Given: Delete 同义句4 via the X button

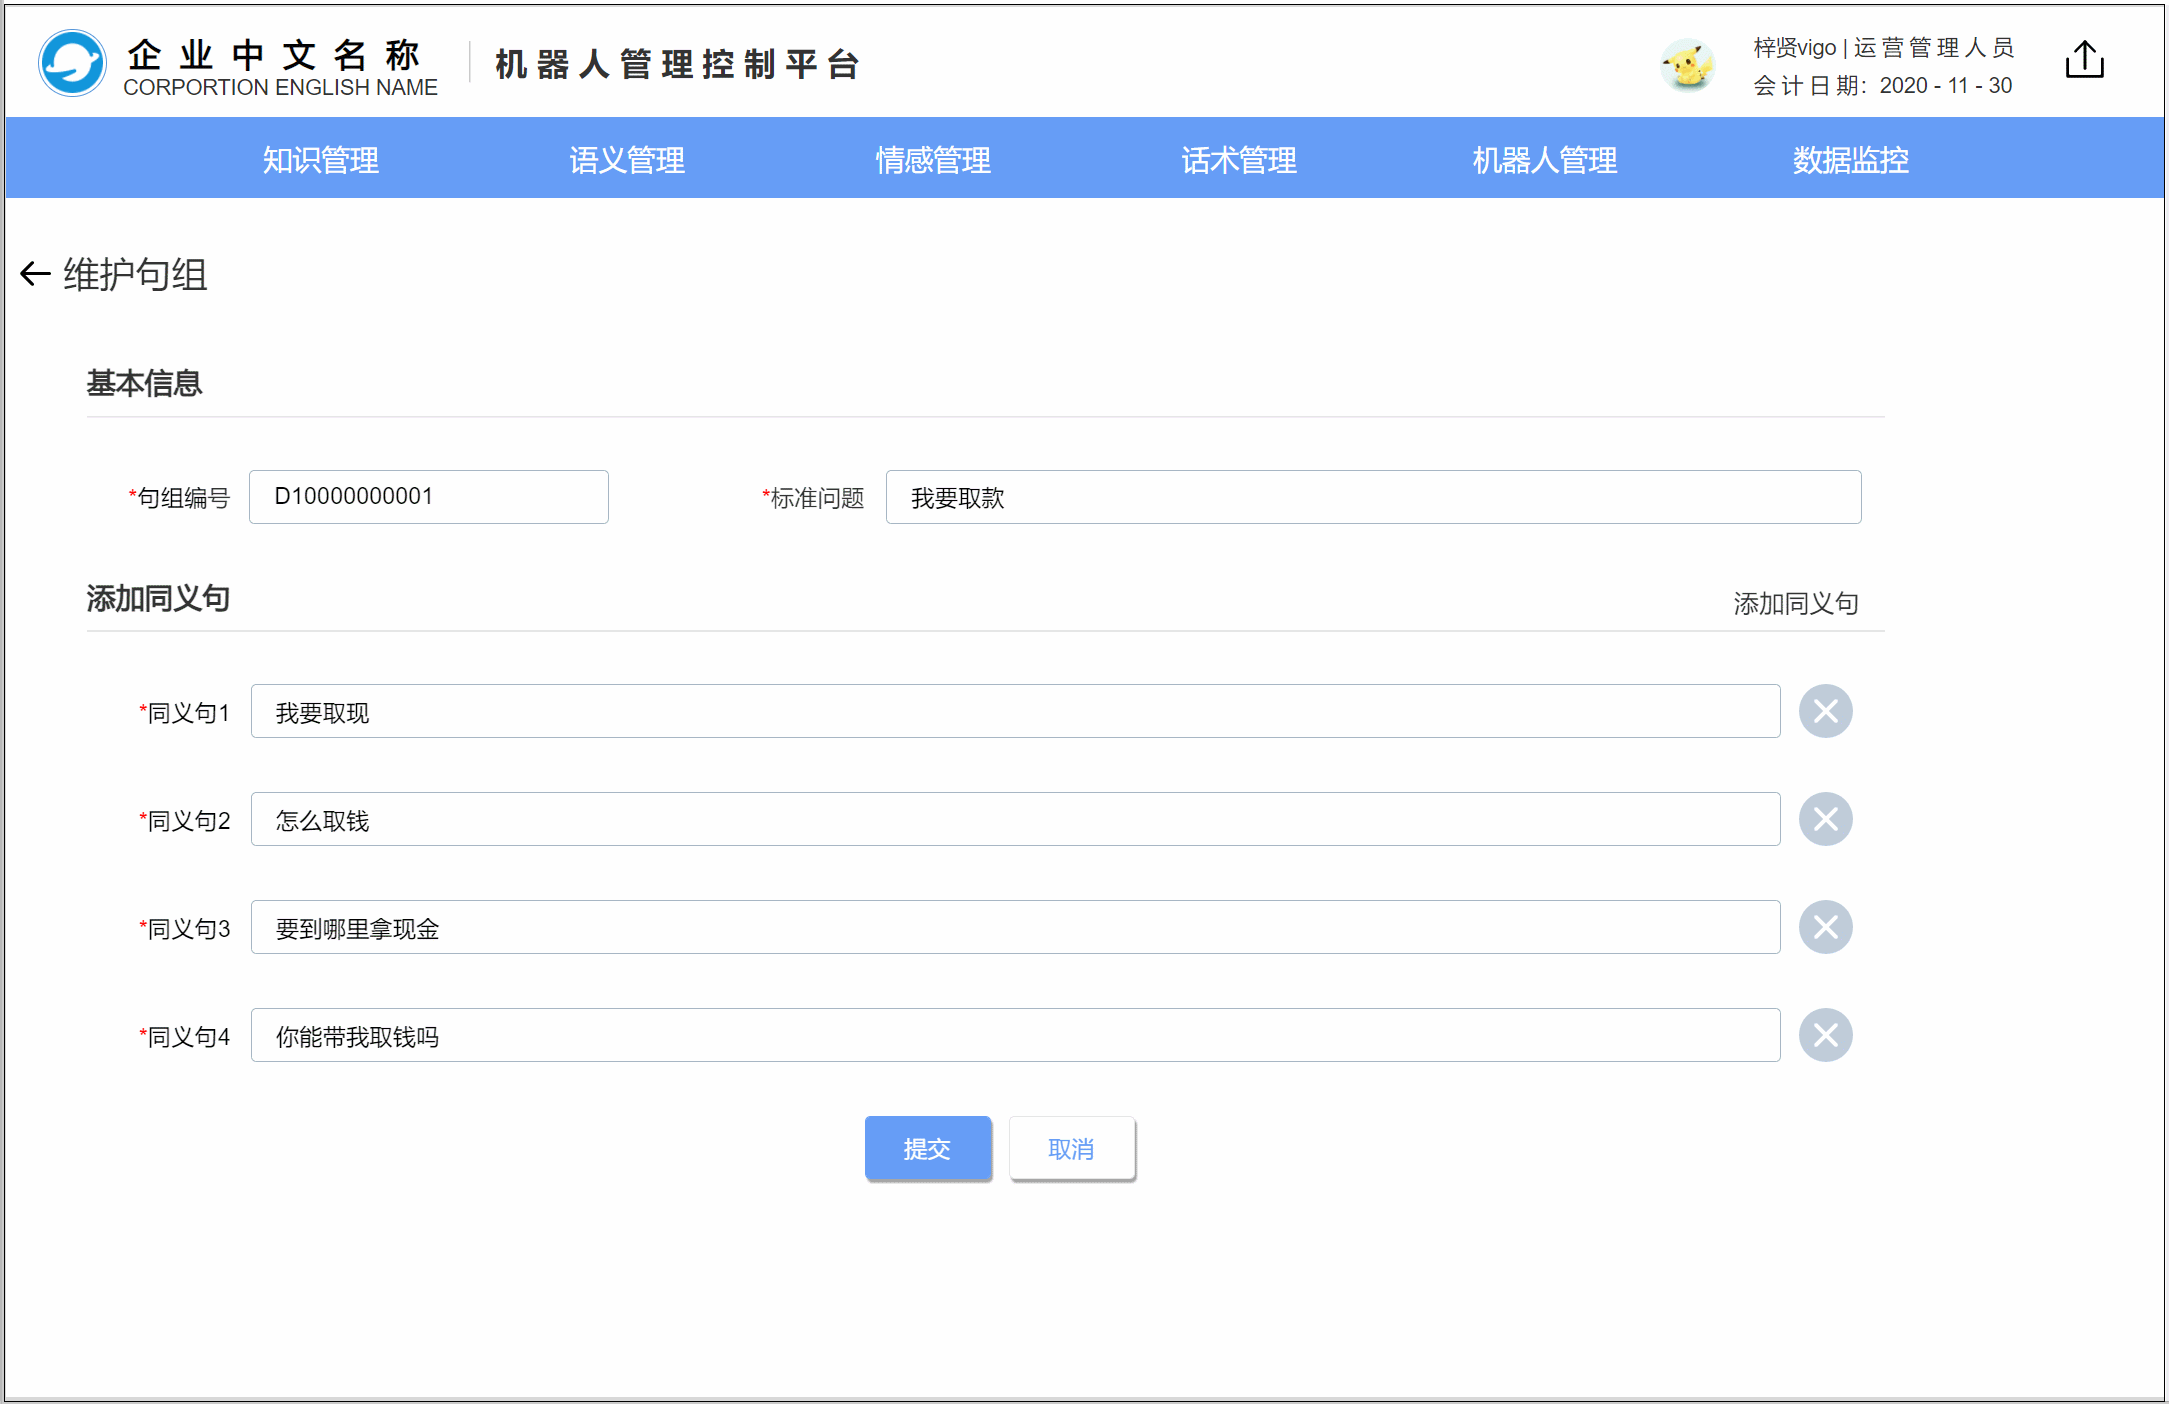Looking at the screenshot, I should point(1825,1035).
